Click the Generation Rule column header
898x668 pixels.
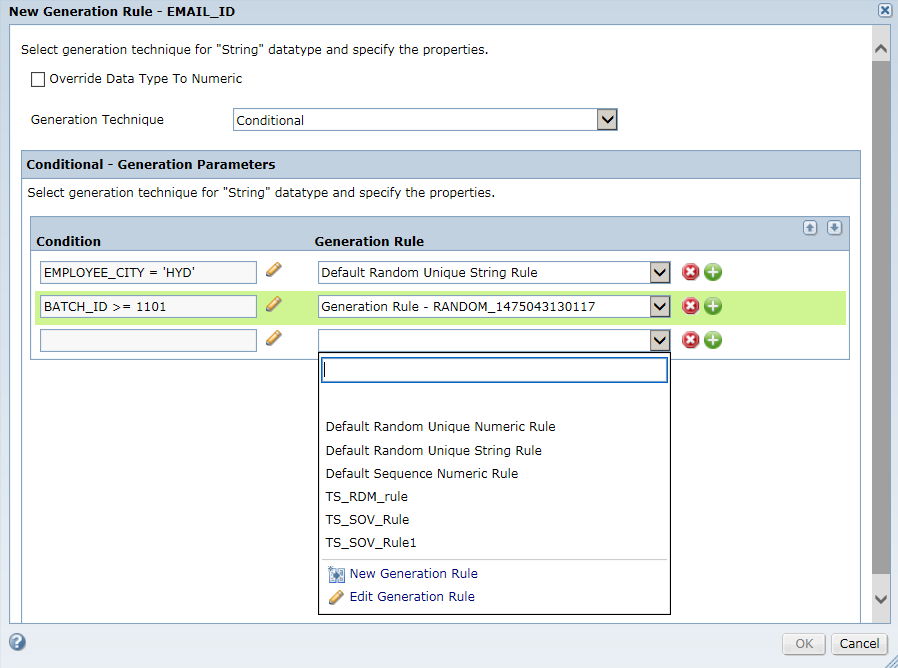pos(369,242)
